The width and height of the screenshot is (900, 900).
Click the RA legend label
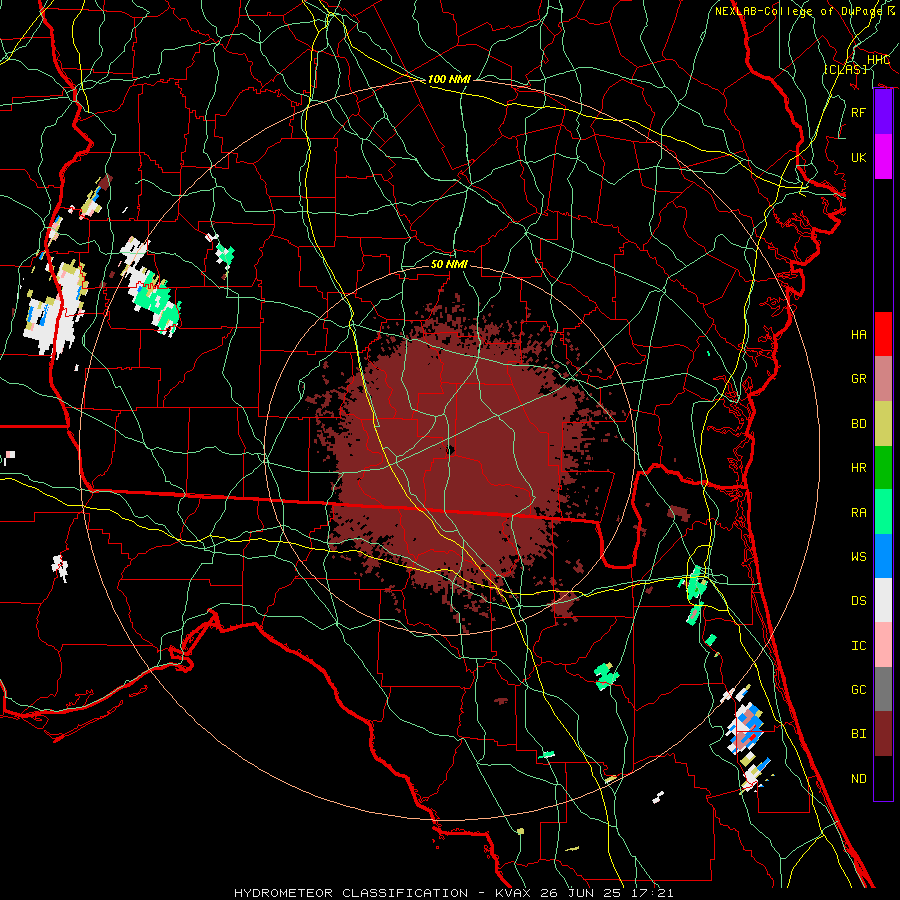click(x=859, y=513)
